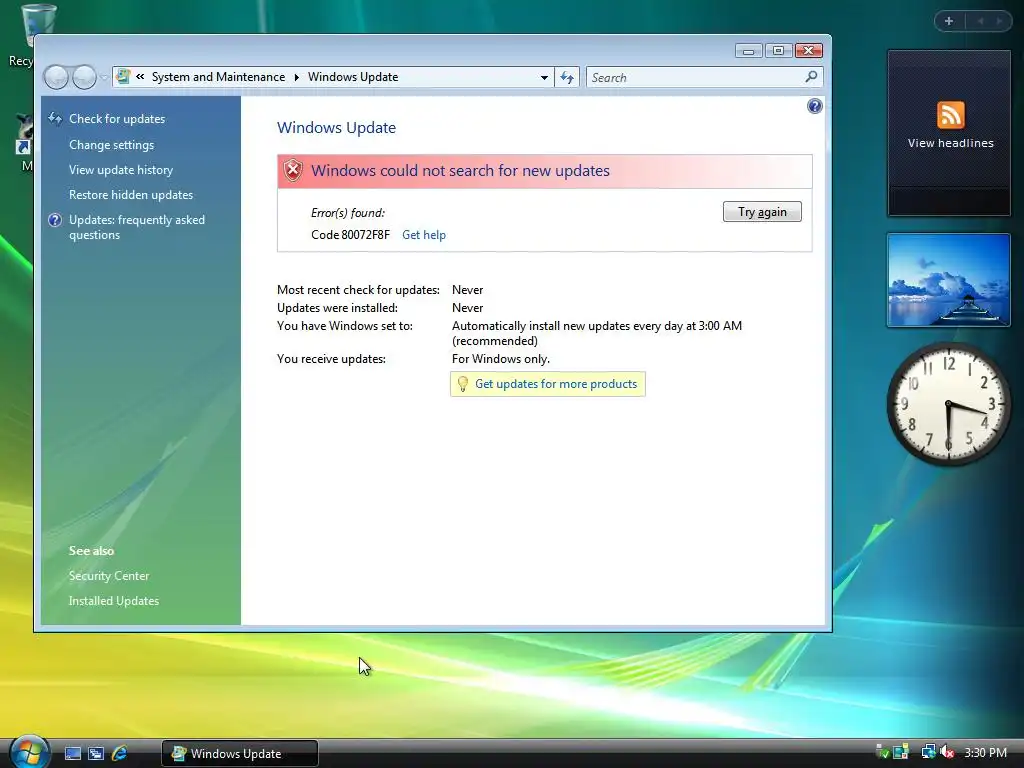Click the analog clock gadget
This screenshot has height=768, width=1024.
pyautogui.click(x=948, y=404)
